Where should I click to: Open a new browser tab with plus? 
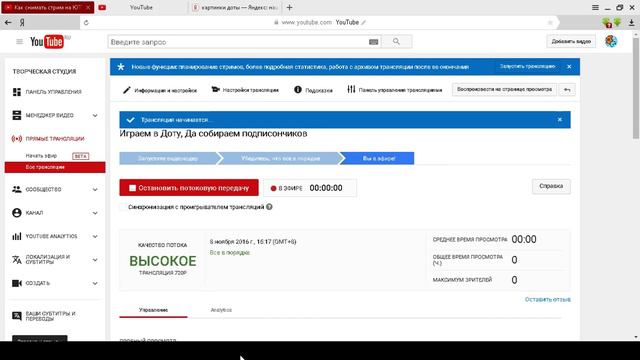(289, 7)
